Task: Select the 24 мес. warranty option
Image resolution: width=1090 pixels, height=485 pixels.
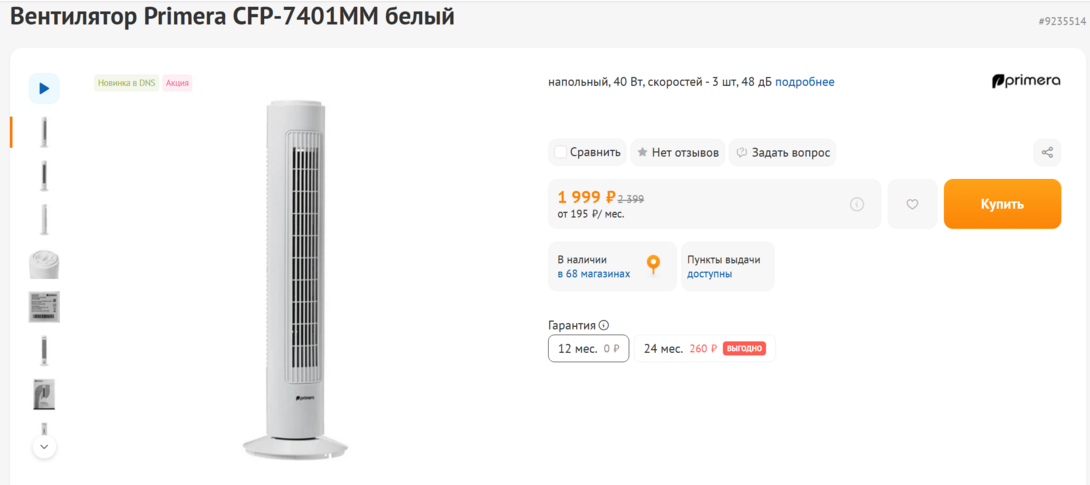Action: click(x=704, y=349)
